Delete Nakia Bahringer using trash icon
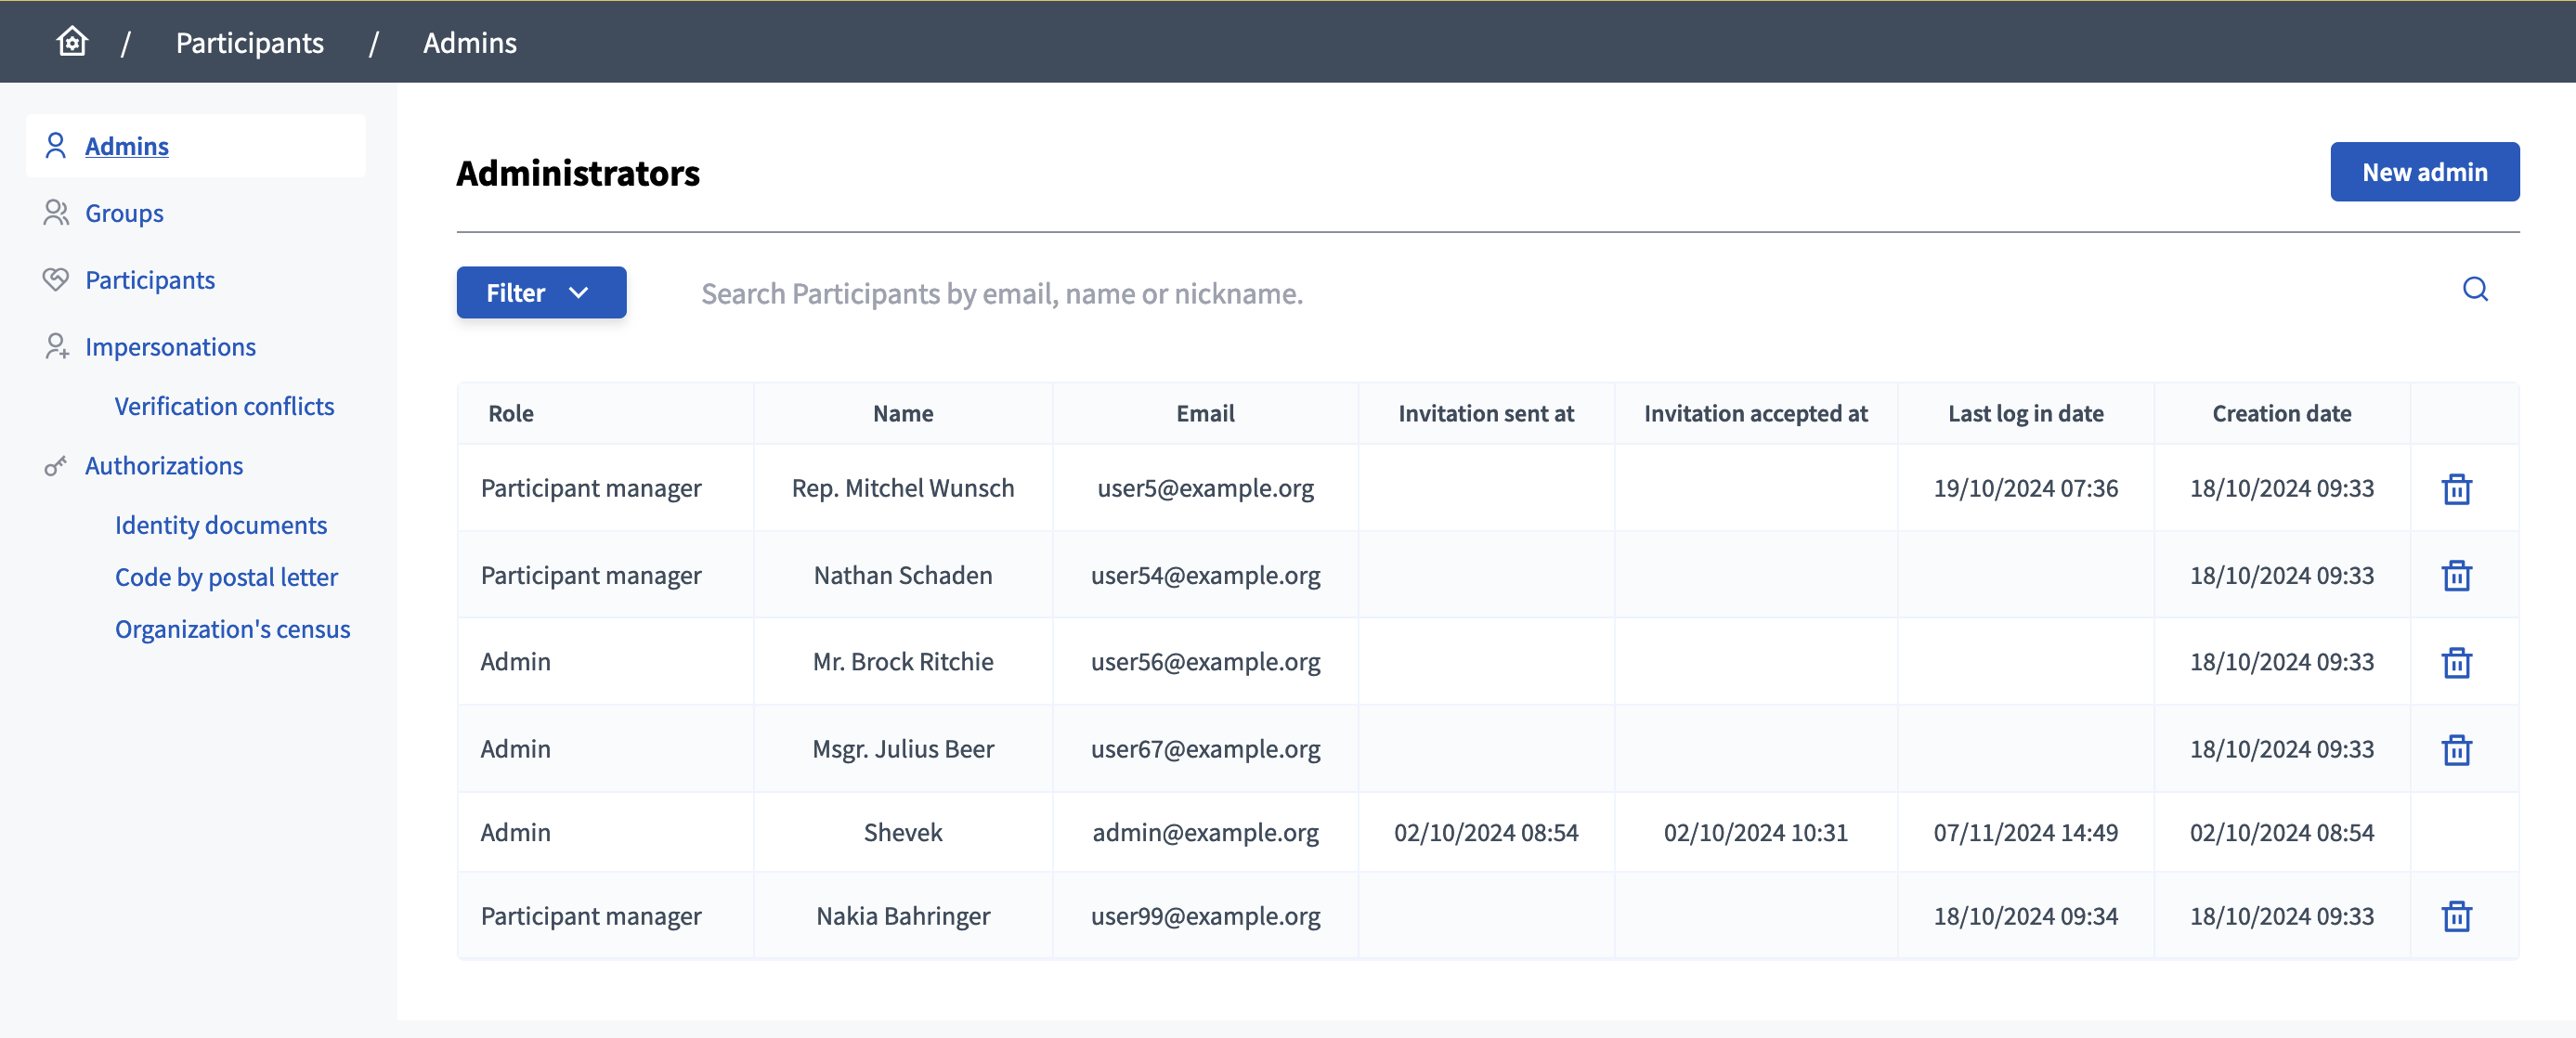Screen dimensions: 2576x1038 click(2456, 916)
